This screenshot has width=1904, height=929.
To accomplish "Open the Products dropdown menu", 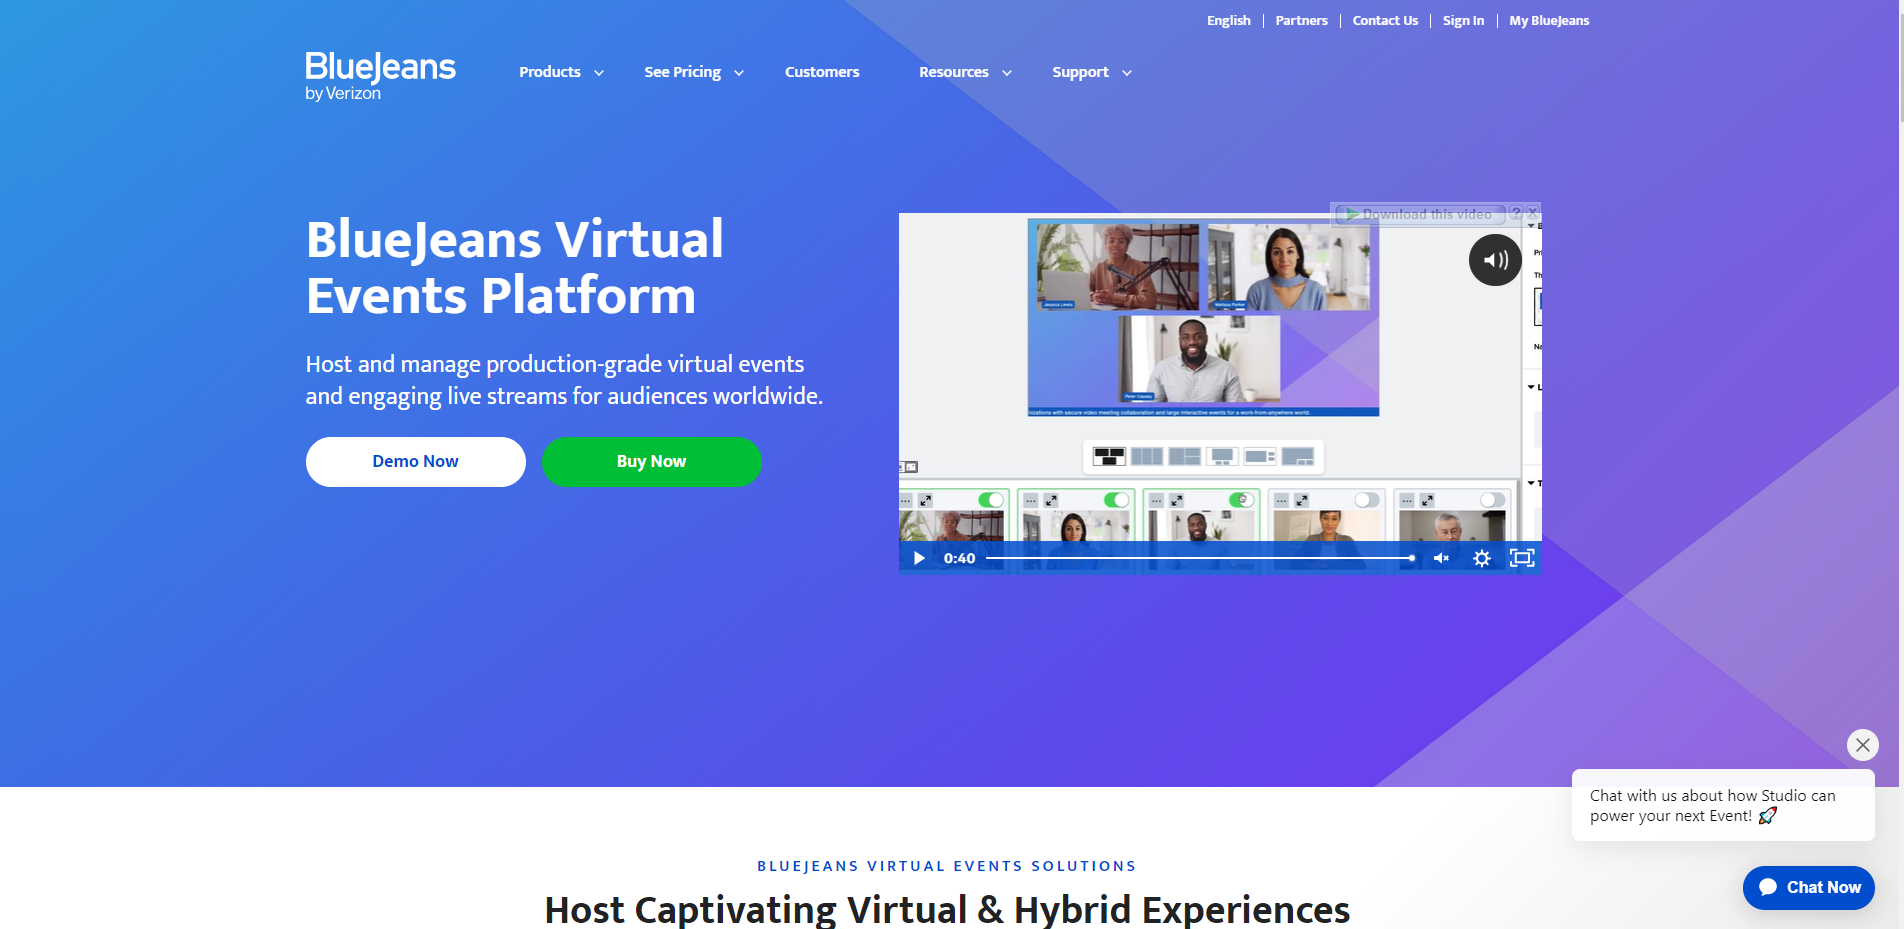I will click(550, 72).
